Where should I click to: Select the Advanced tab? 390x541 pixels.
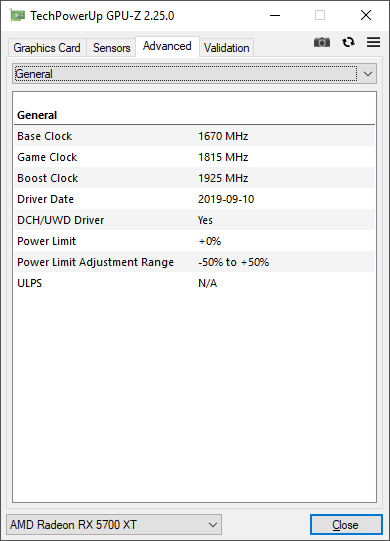point(167,46)
